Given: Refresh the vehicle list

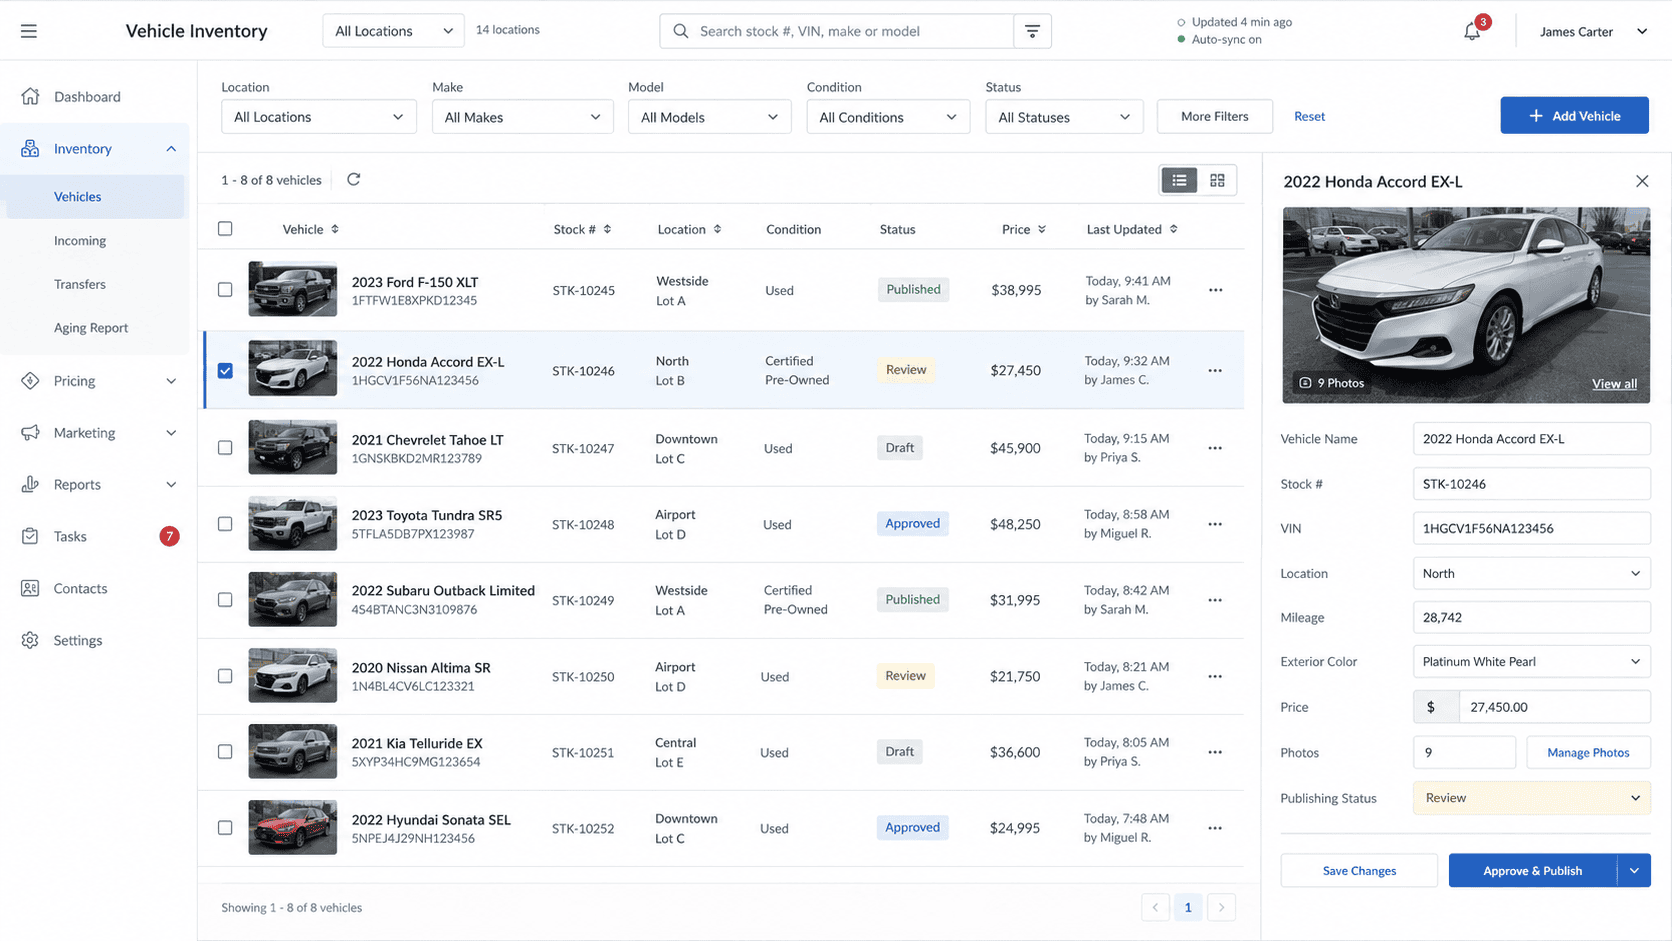Looking at the screenshot, I should pyautogui.click(x=353, y=180).
